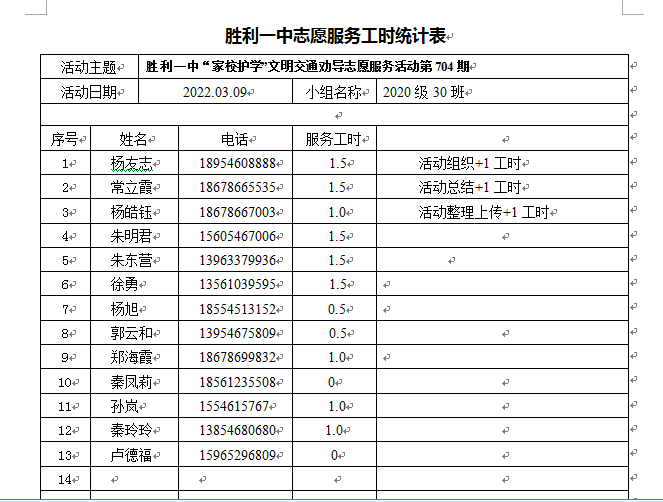
Task: Select the name 杨旭
Action: [x=124, y=309]
